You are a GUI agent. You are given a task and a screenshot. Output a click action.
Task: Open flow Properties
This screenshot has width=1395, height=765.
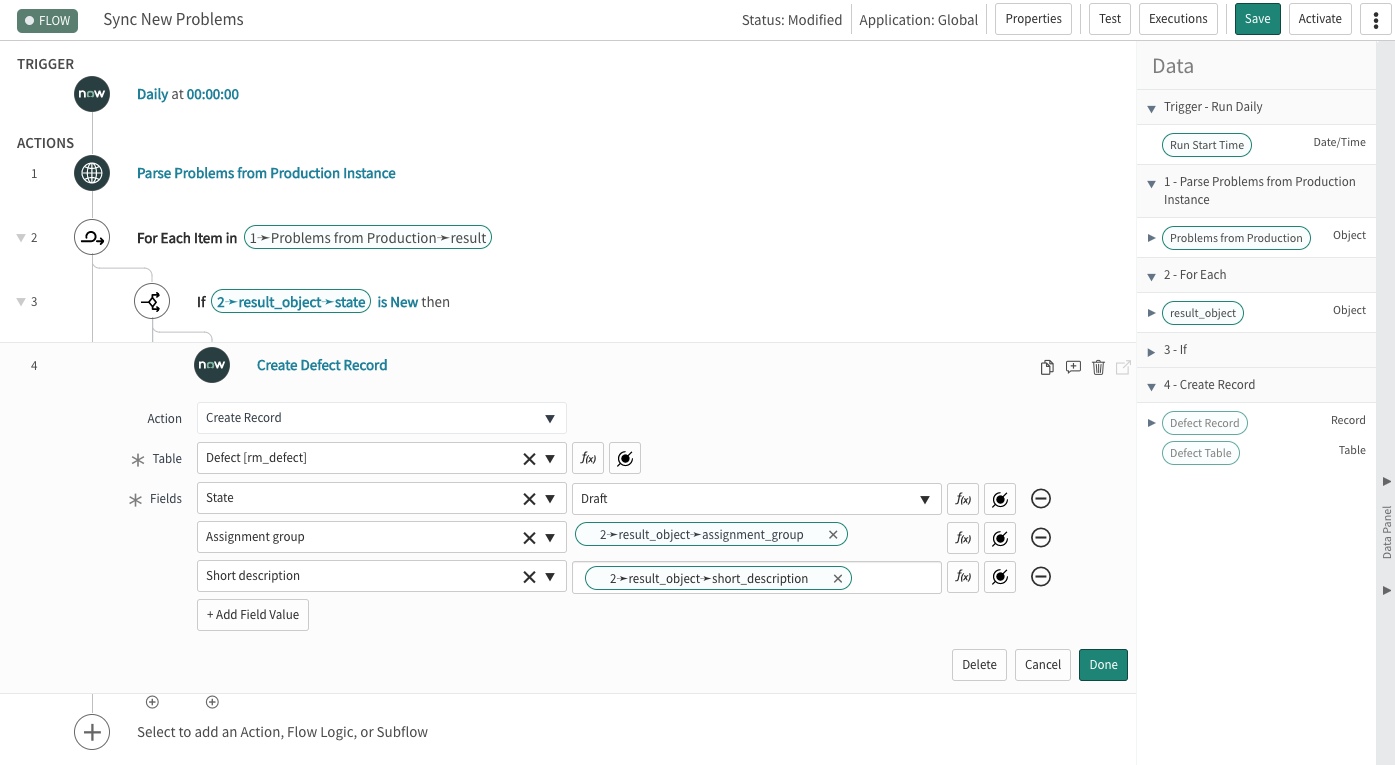coord(1034,19)
